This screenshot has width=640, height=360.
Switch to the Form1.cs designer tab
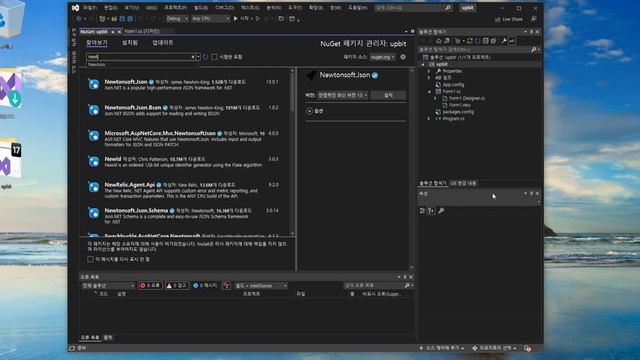click(x=142, y=31)
